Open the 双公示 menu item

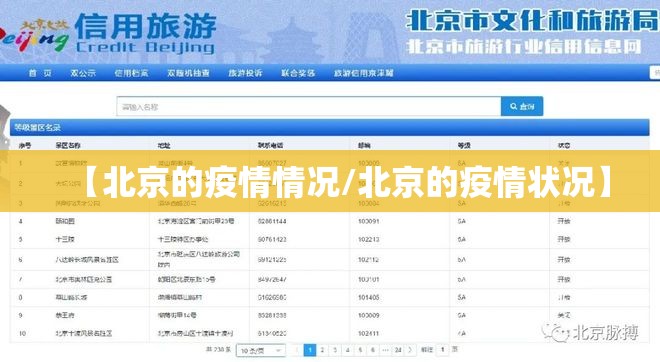click(x=83, y=73)
